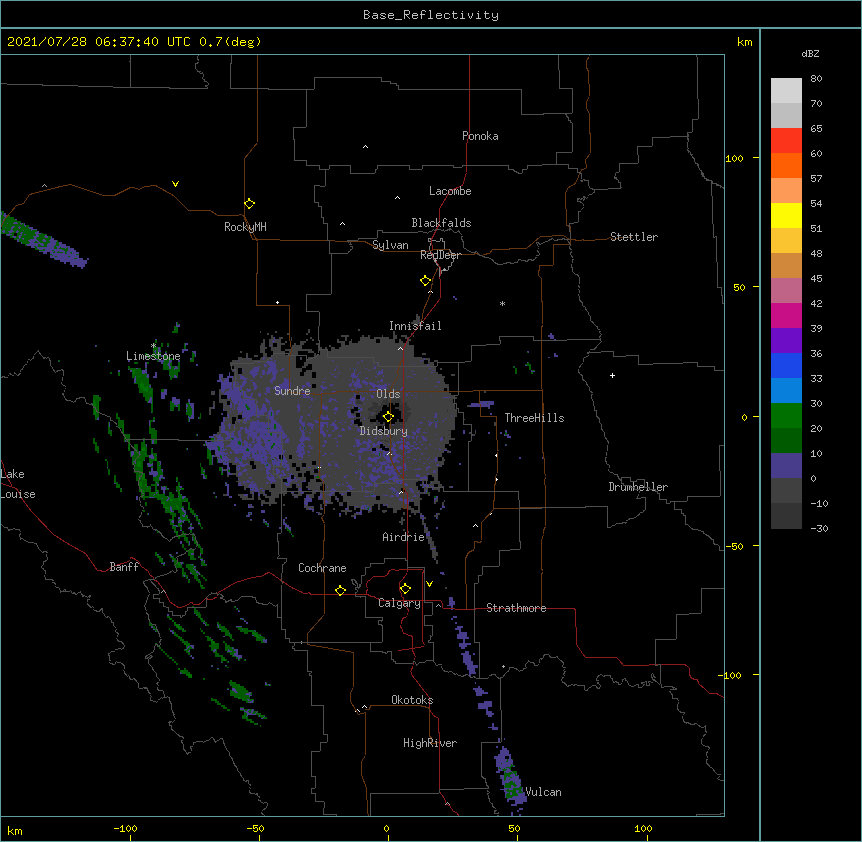This screenshot has width=862, height=842.
Task: Select the yellow diamond marker right of Cochrane
Action: coord(340,590)
